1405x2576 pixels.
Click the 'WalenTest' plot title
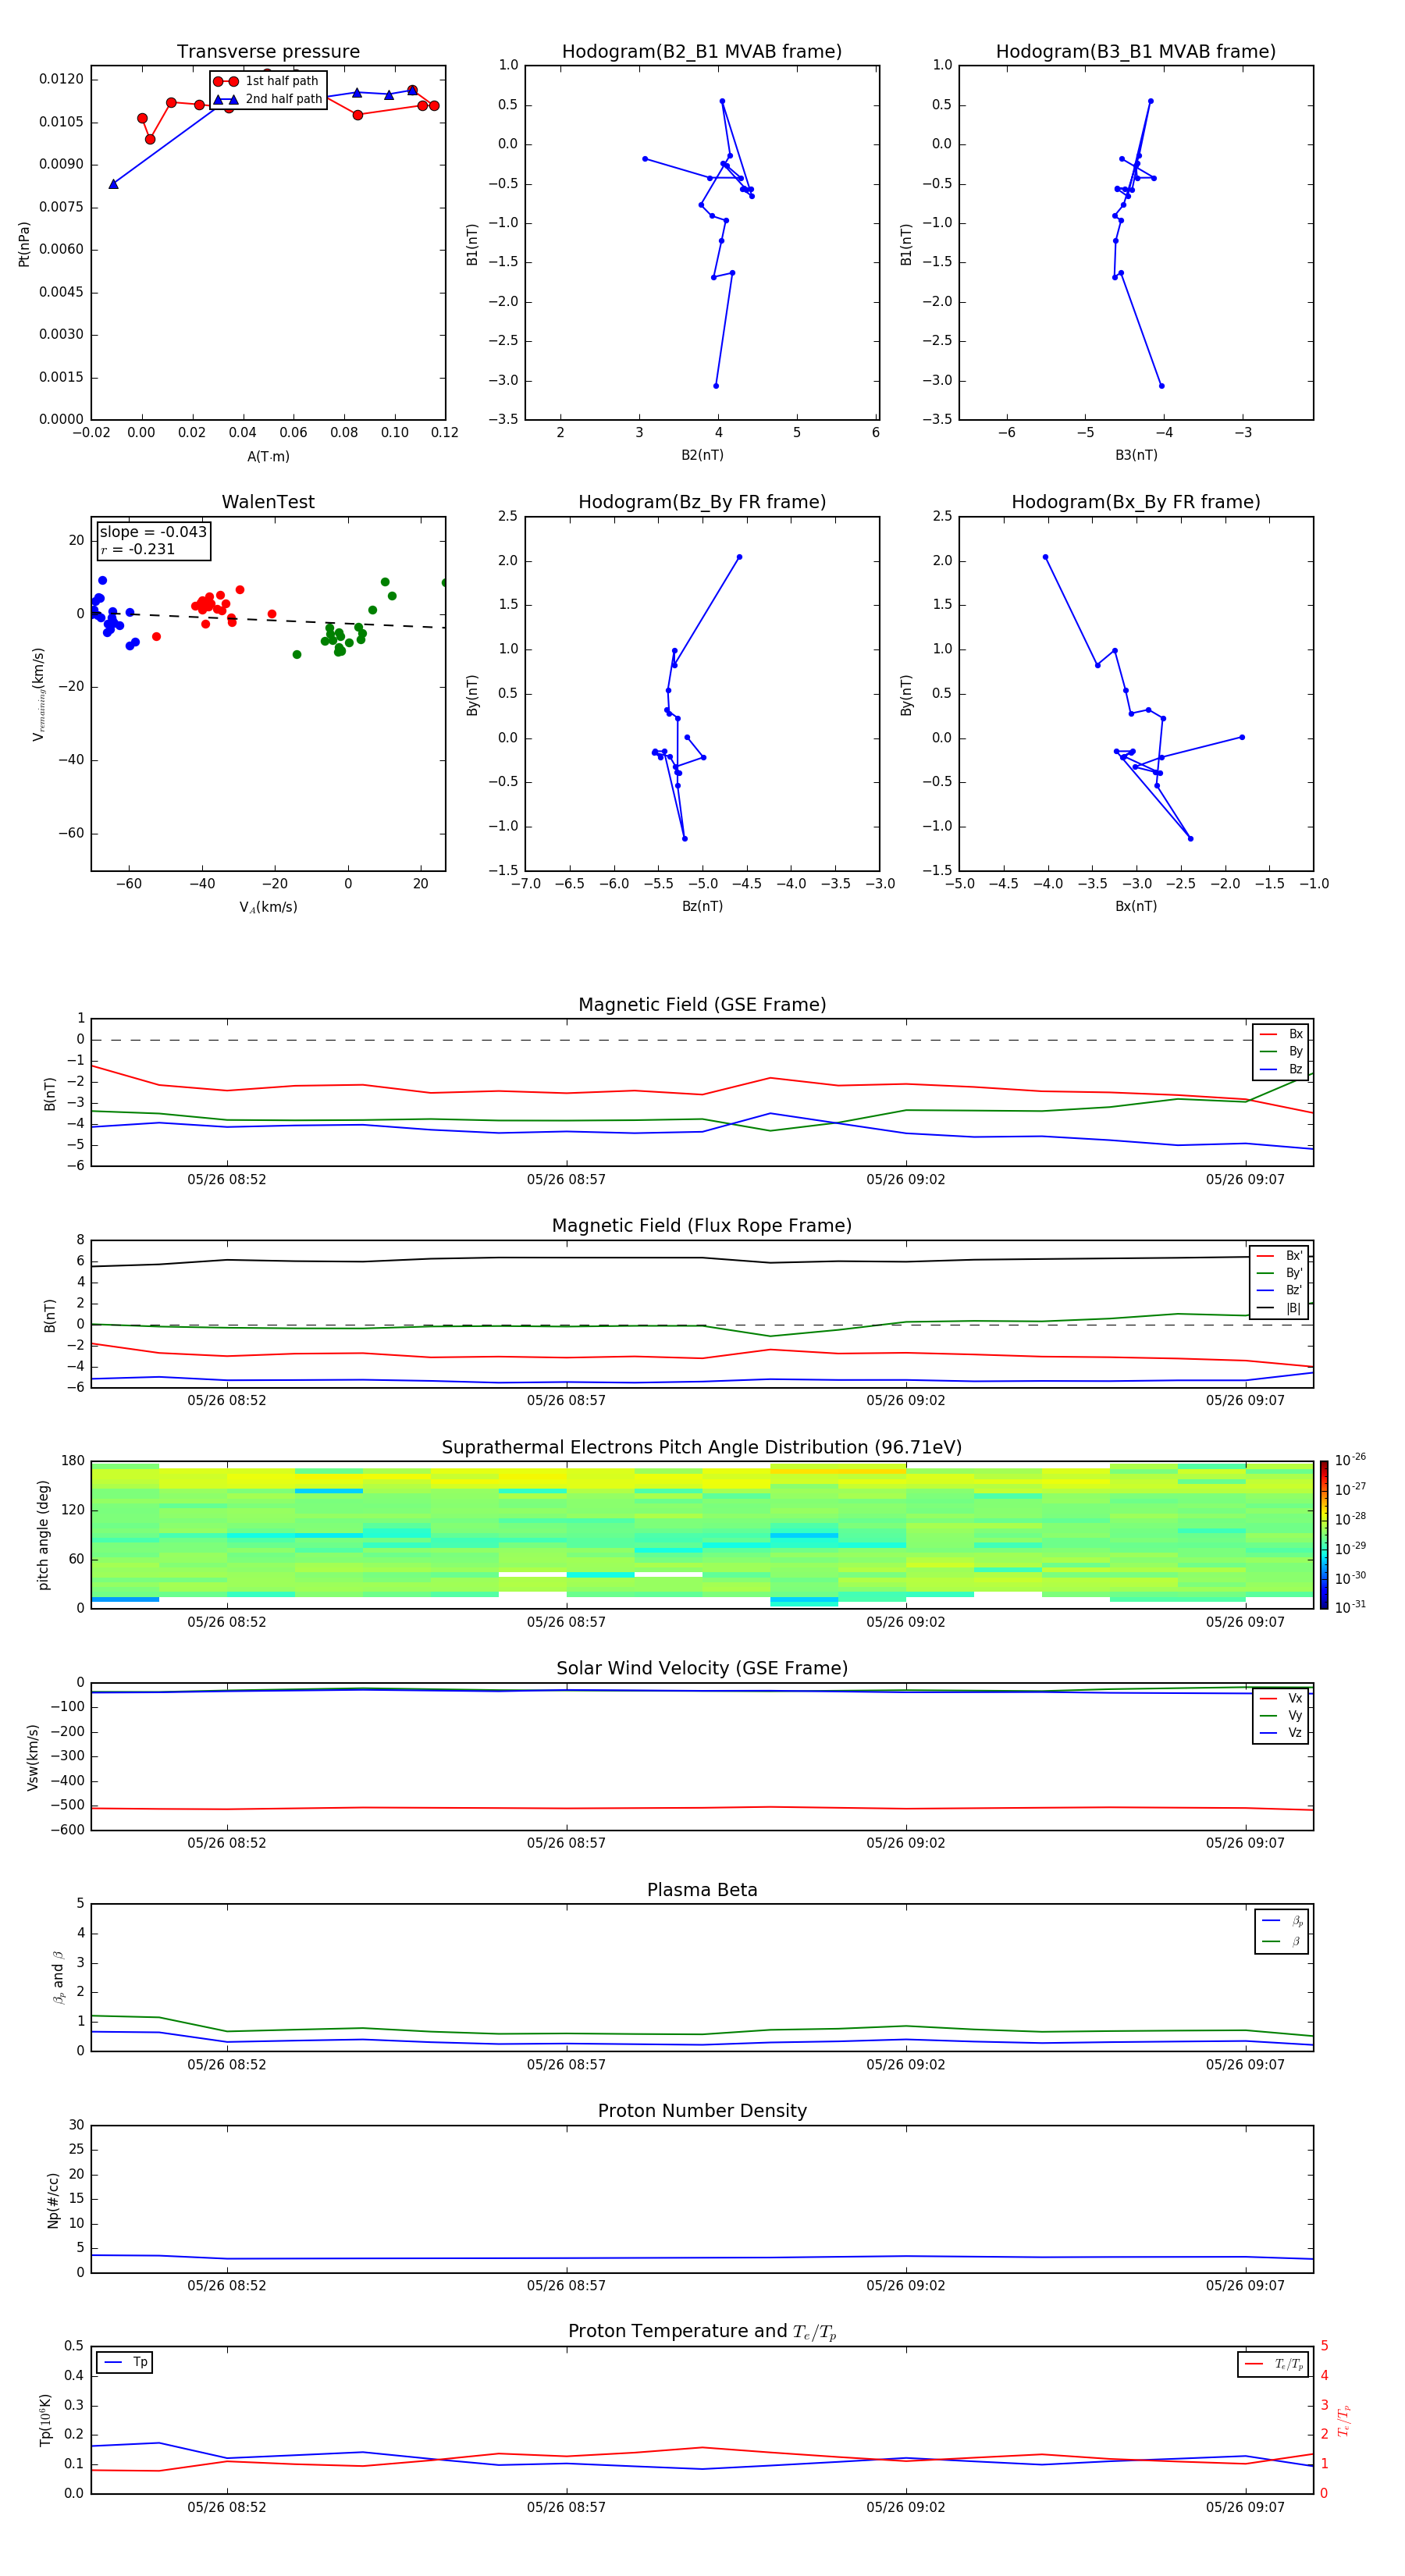[x=268, y=502]
